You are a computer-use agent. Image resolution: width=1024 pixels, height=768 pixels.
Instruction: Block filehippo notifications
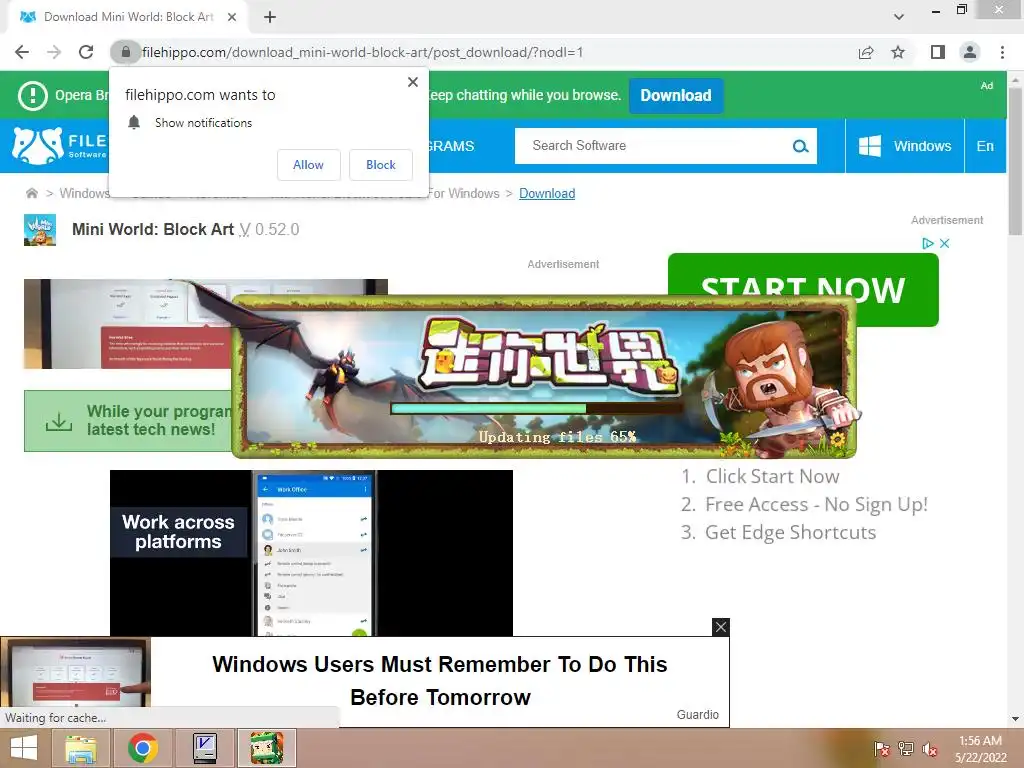[381, 165]
